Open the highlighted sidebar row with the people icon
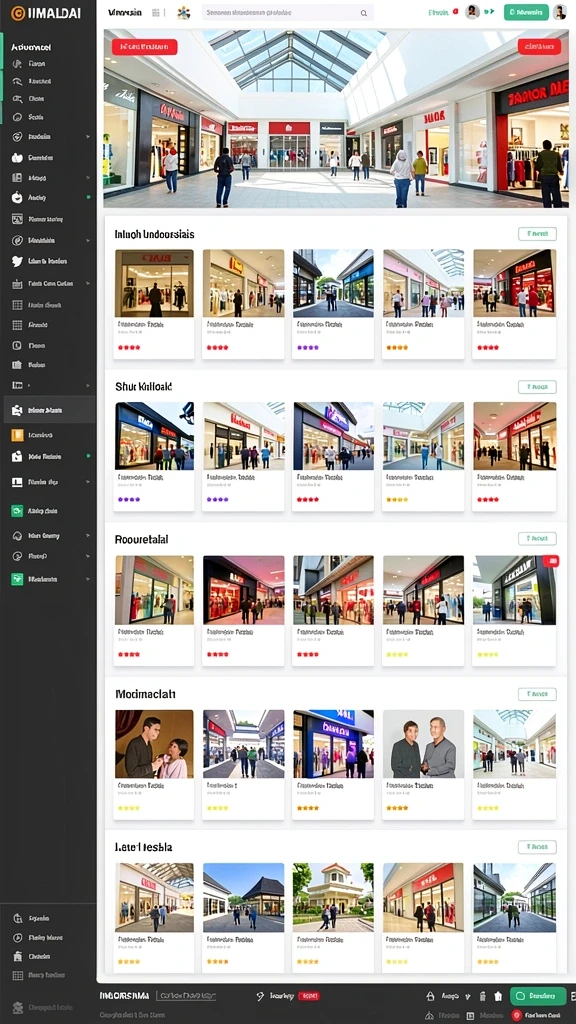576x1024 pixels. (x=50, y=410)
